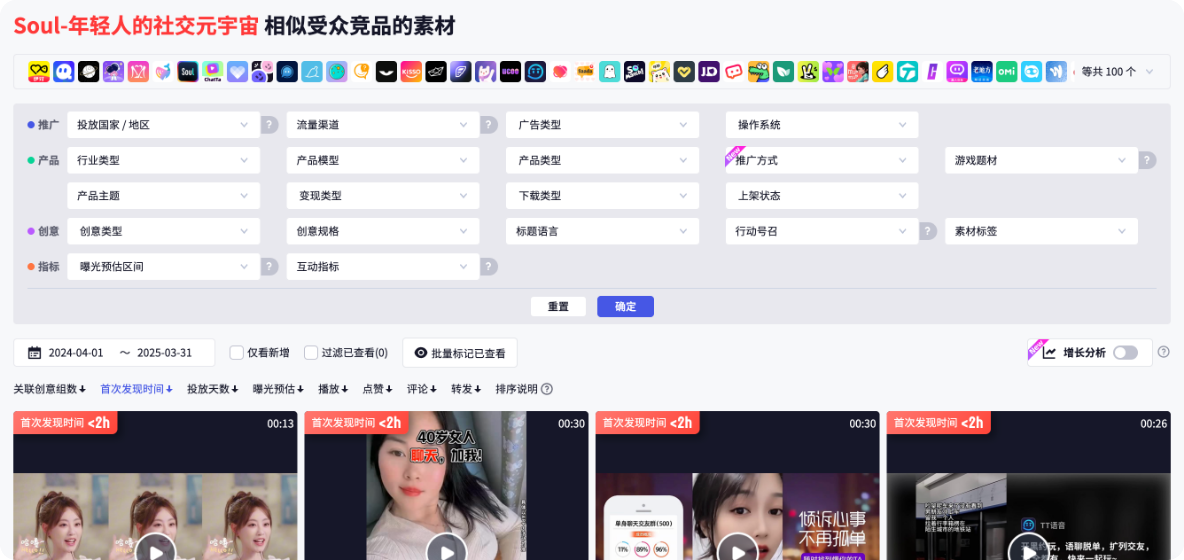This screenshot has width=1184, height=560.
Task: Click the 排序说明 link text
Action: (516, 389)
